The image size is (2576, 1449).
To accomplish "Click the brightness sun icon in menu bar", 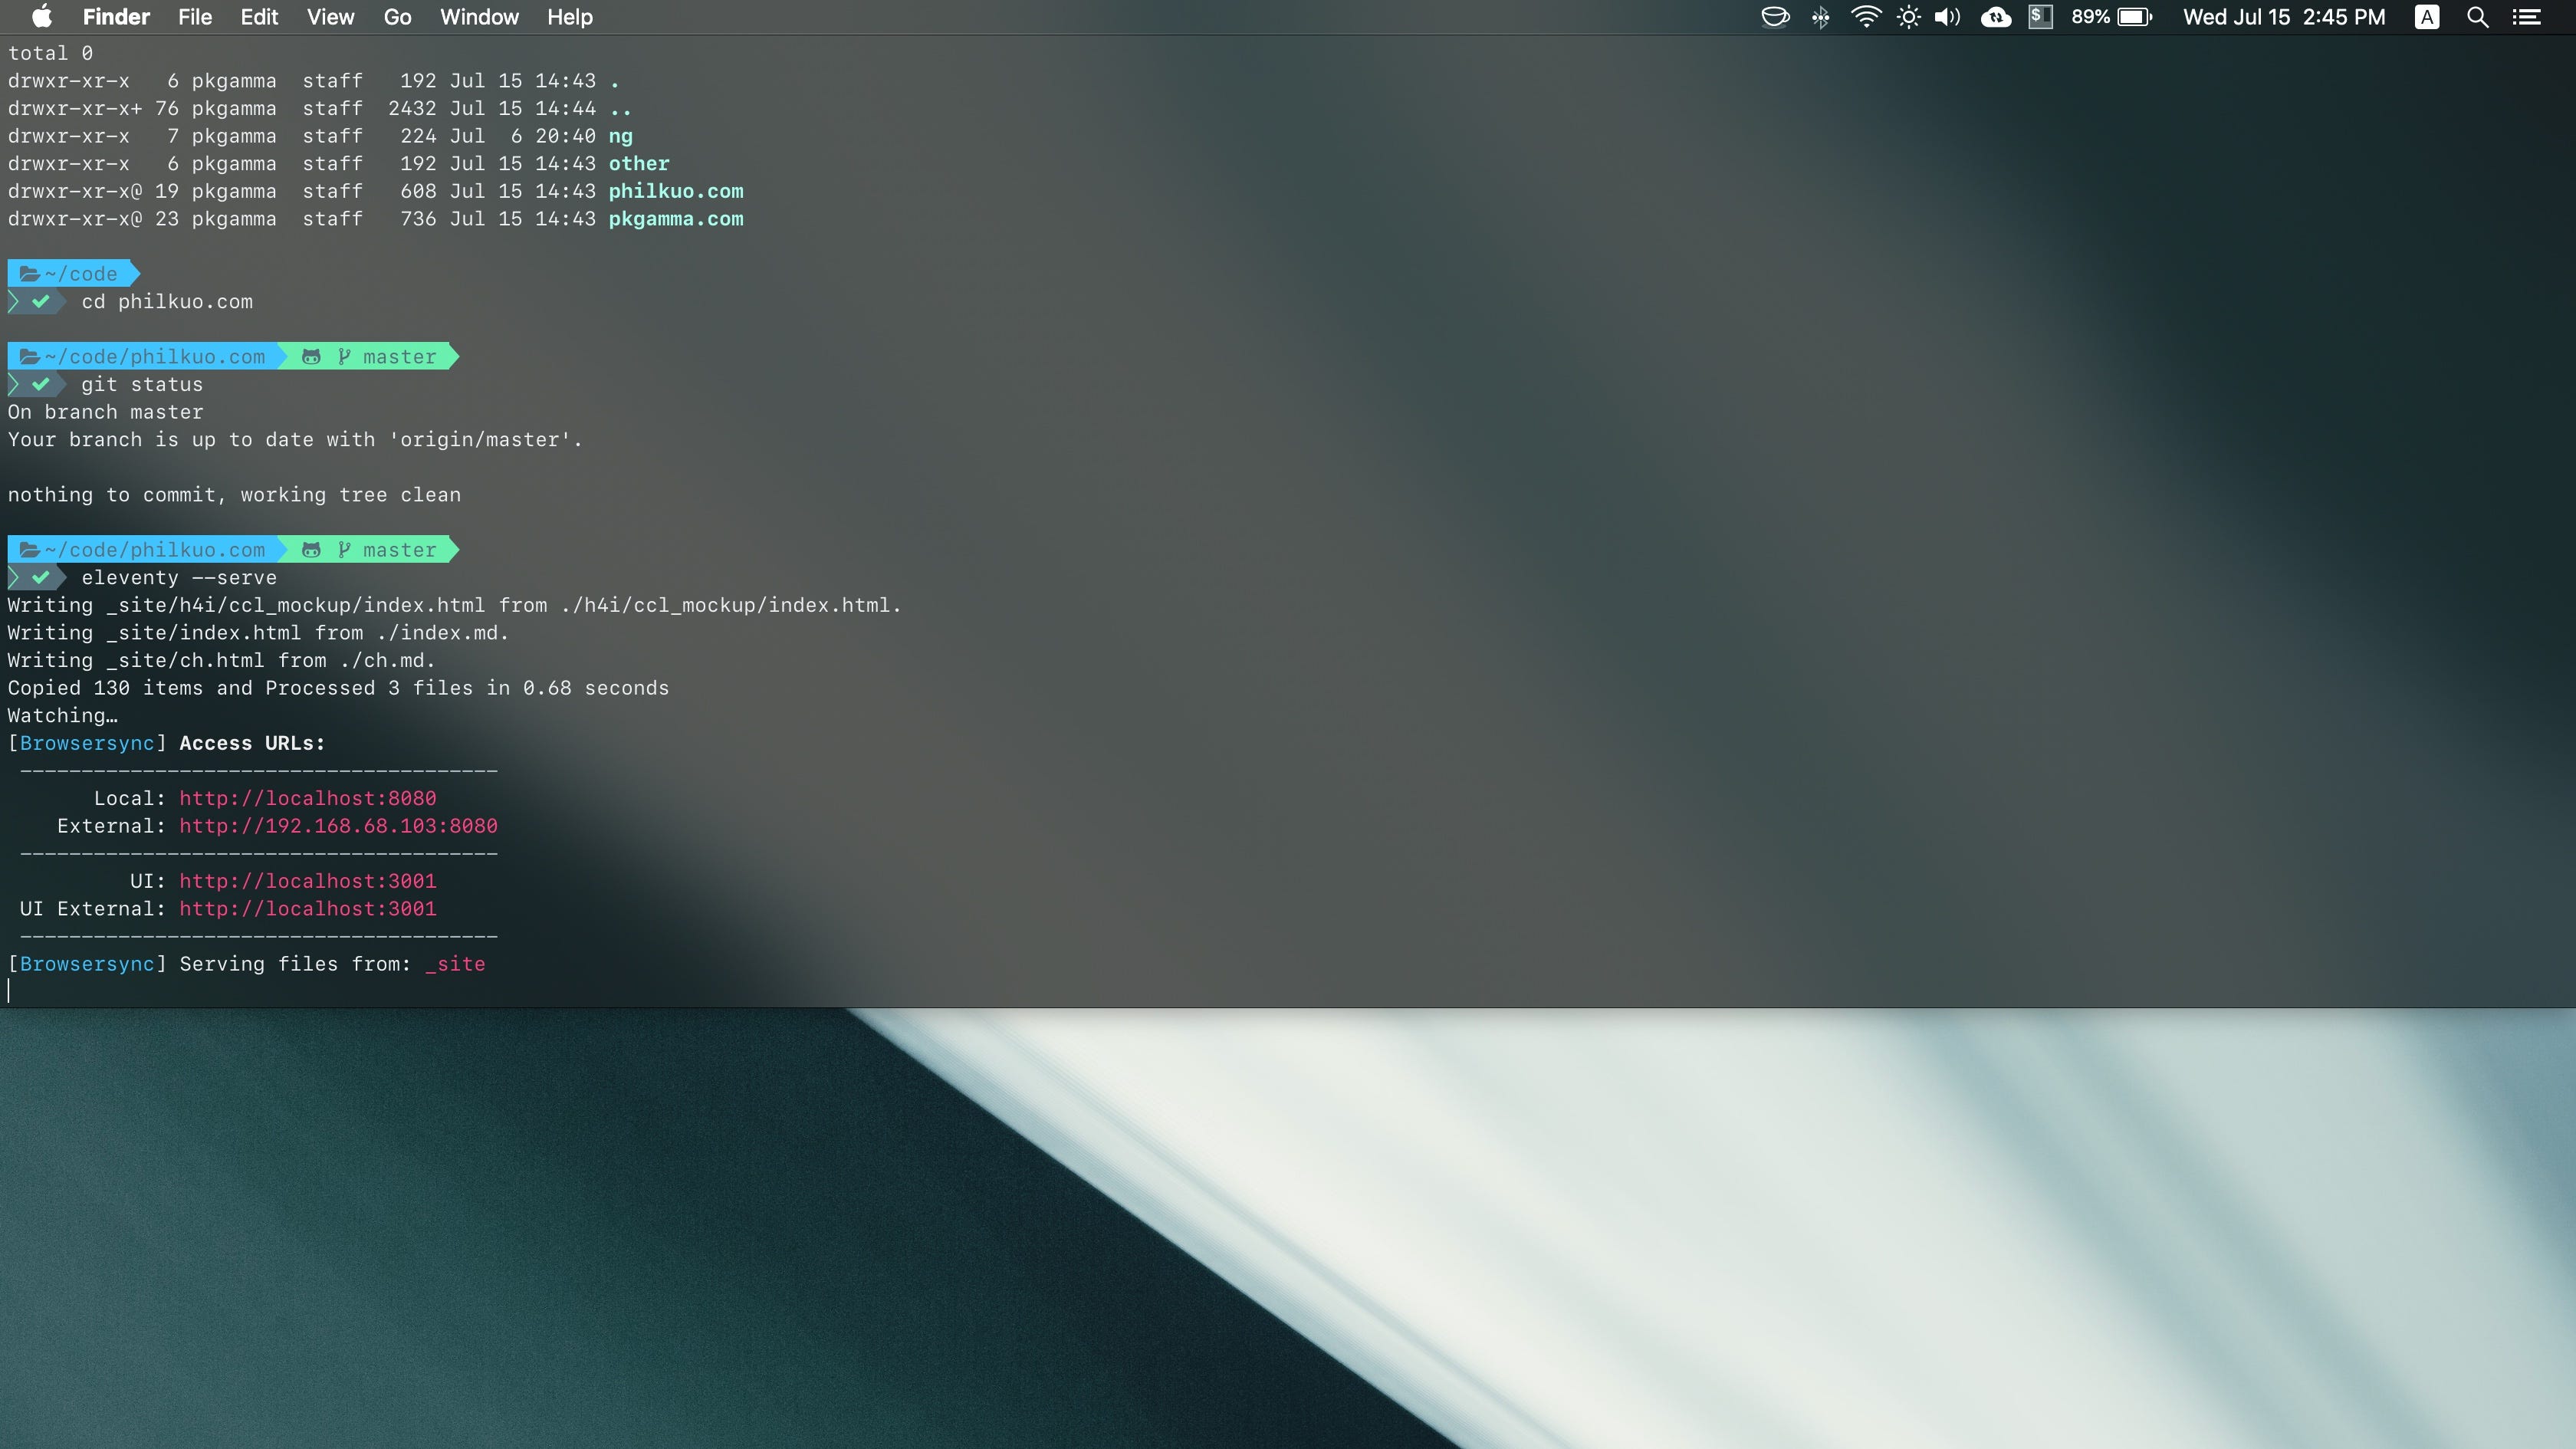I will (x=1908, y=17).
